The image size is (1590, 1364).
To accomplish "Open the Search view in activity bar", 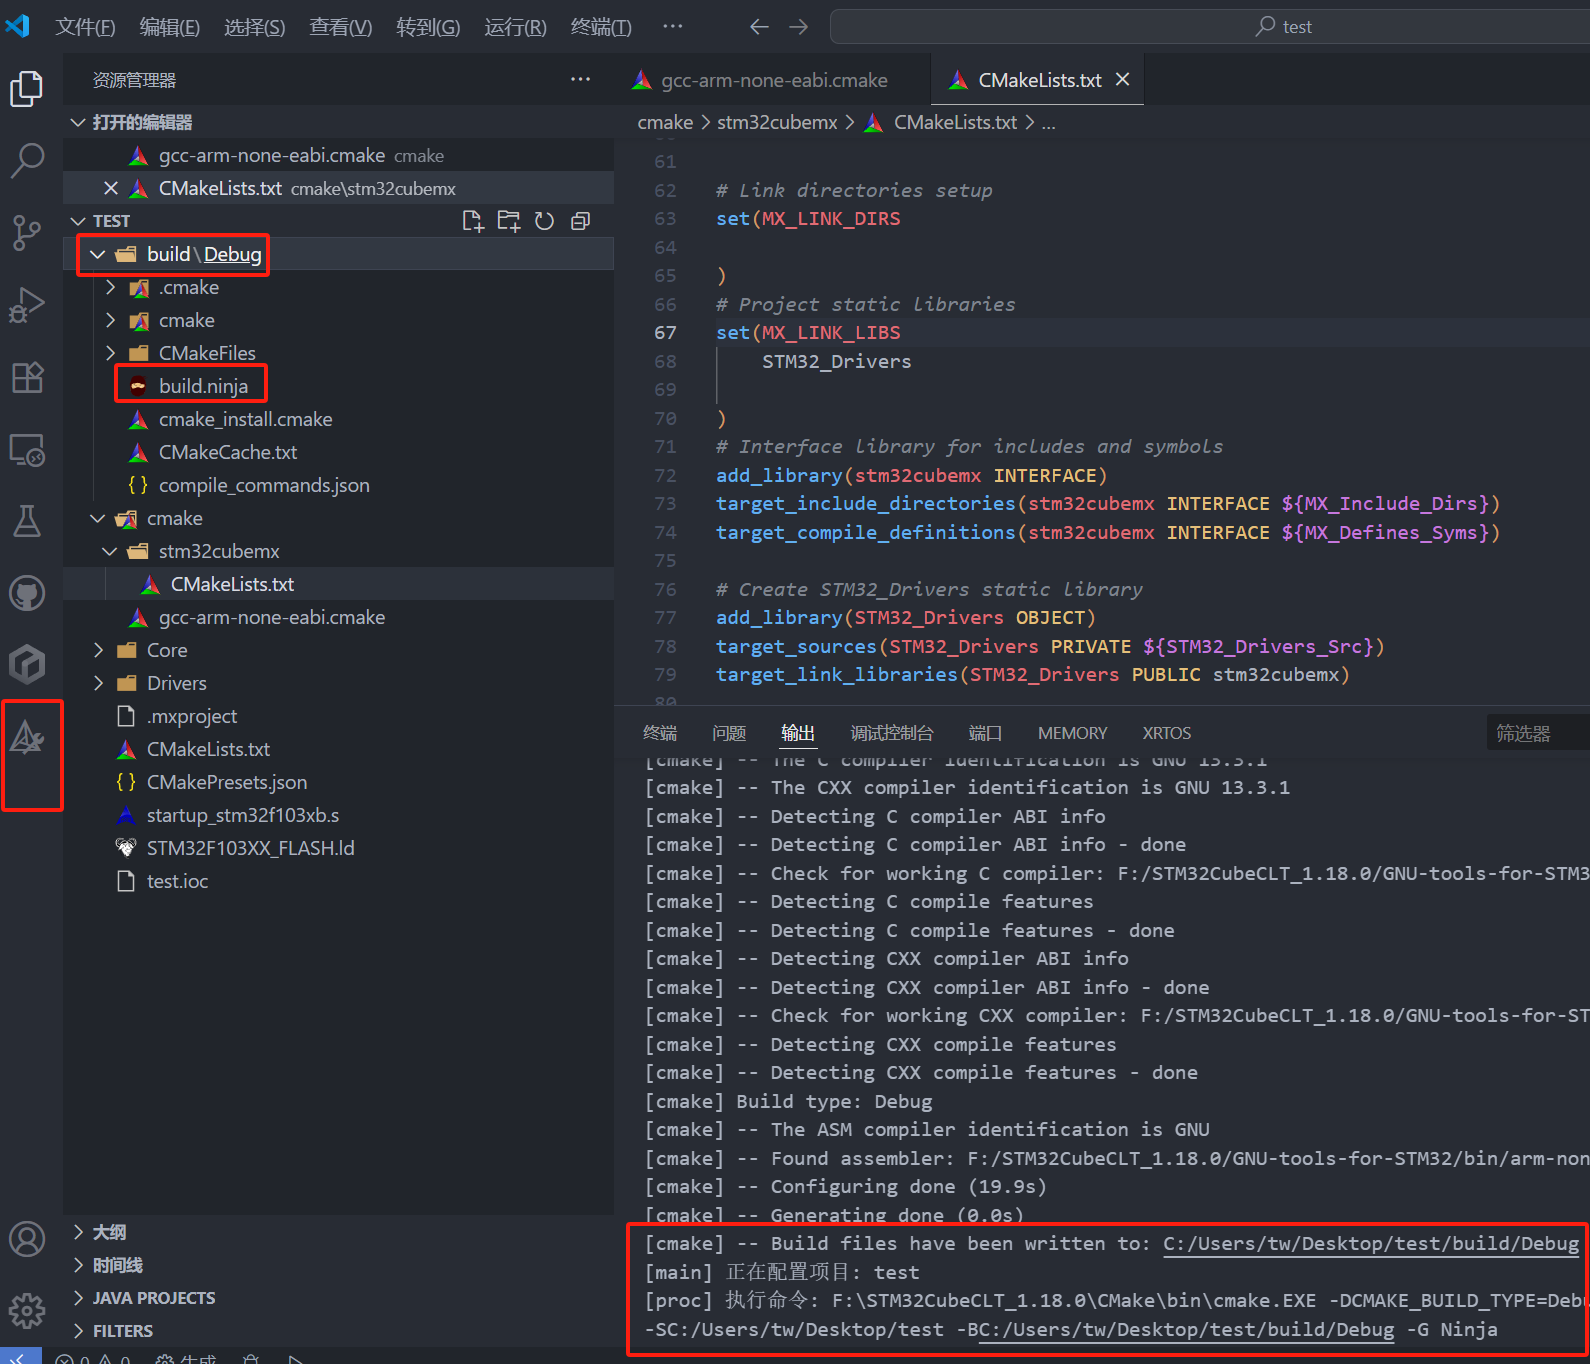I will 27,160.
